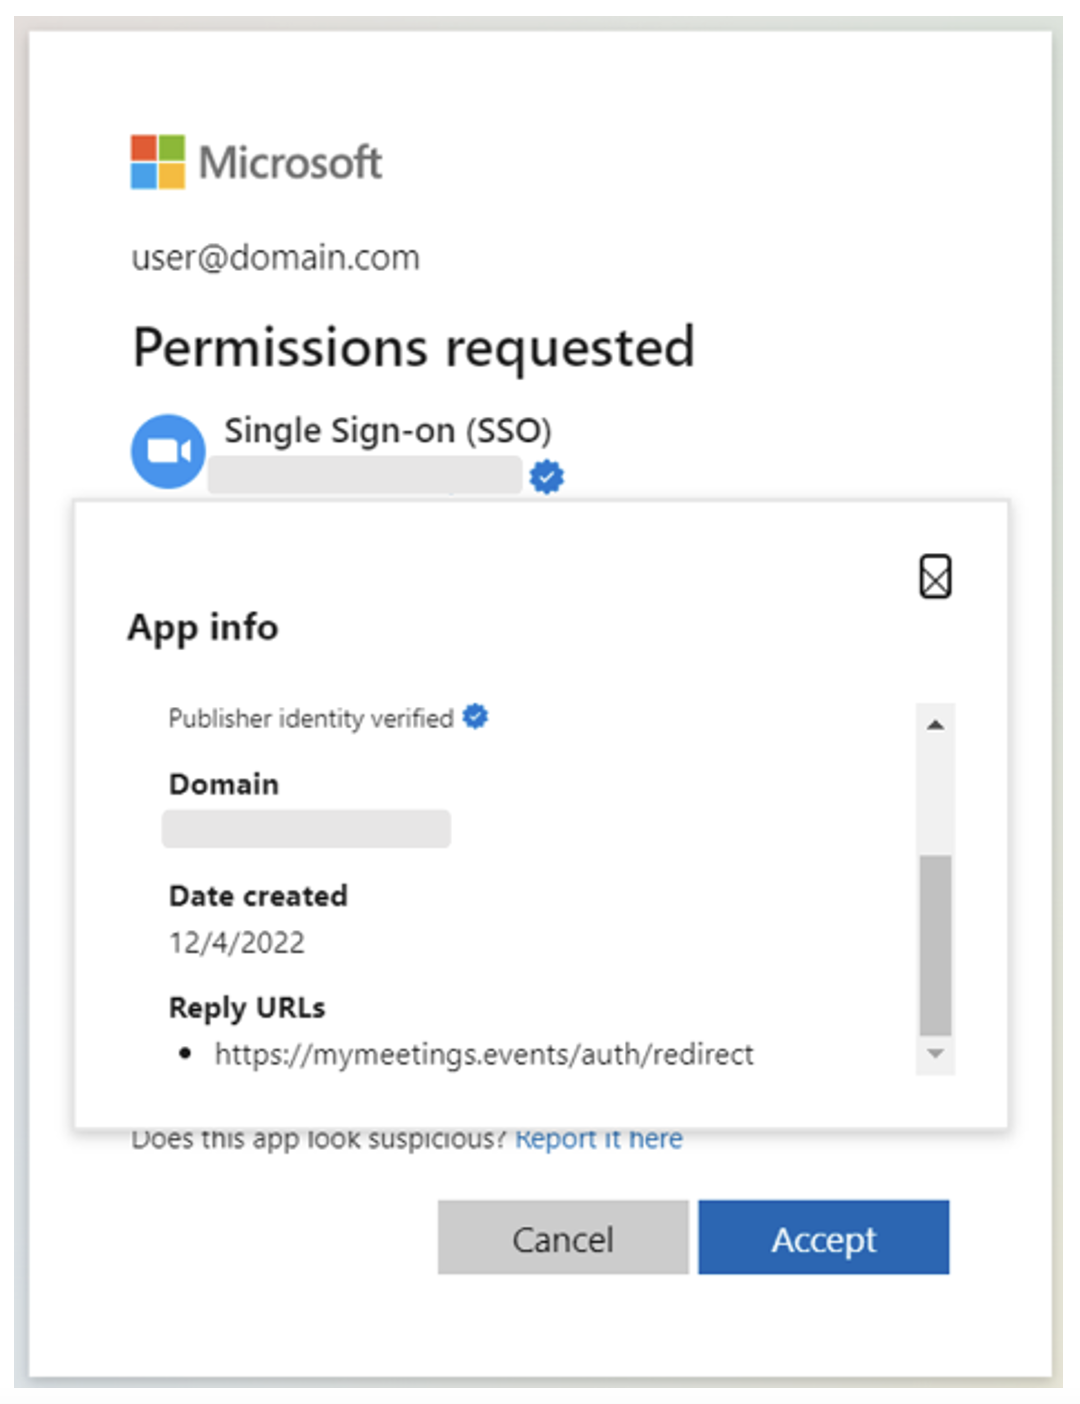1080x1404 pixels.
Task: Select the Date created value 12/4/2022
Action: click(x=238, y=941)
